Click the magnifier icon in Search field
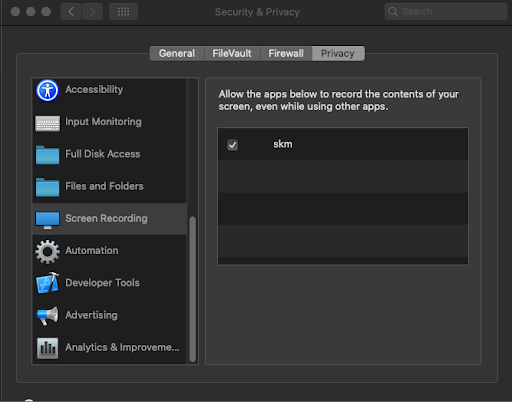 tap(393, 12)
